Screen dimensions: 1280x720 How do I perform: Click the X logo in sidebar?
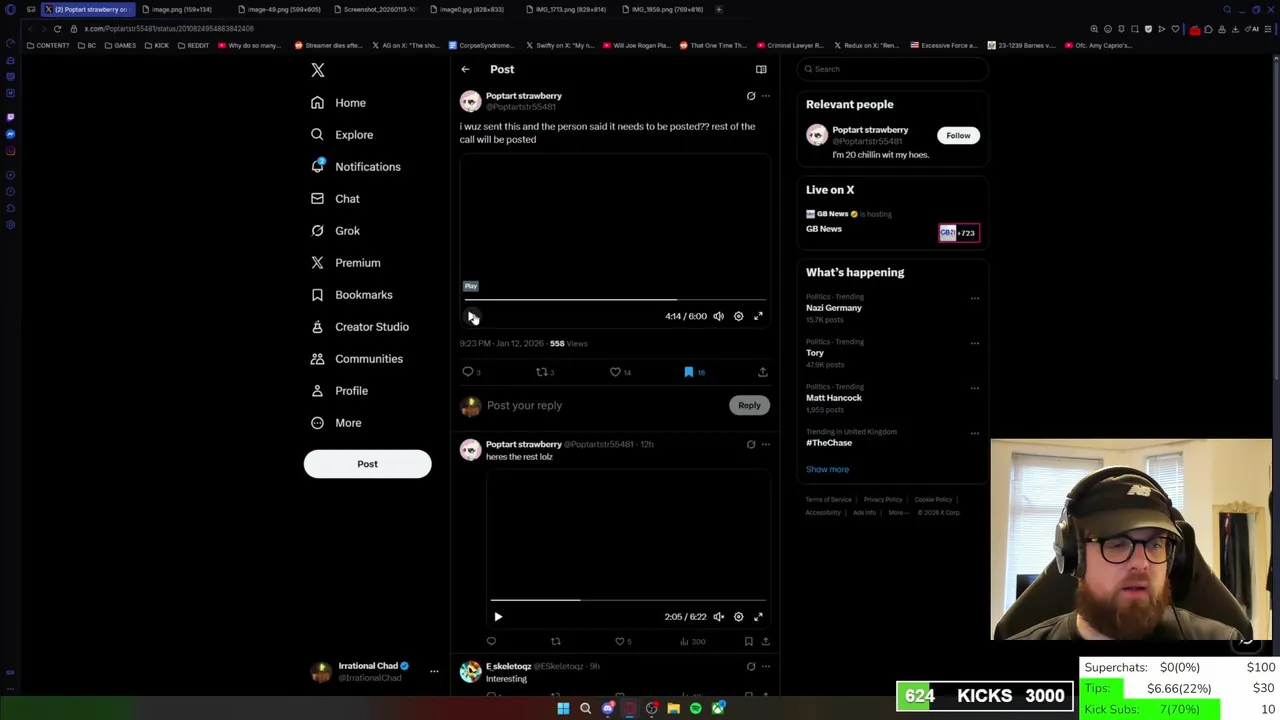(x=318, y=70)
